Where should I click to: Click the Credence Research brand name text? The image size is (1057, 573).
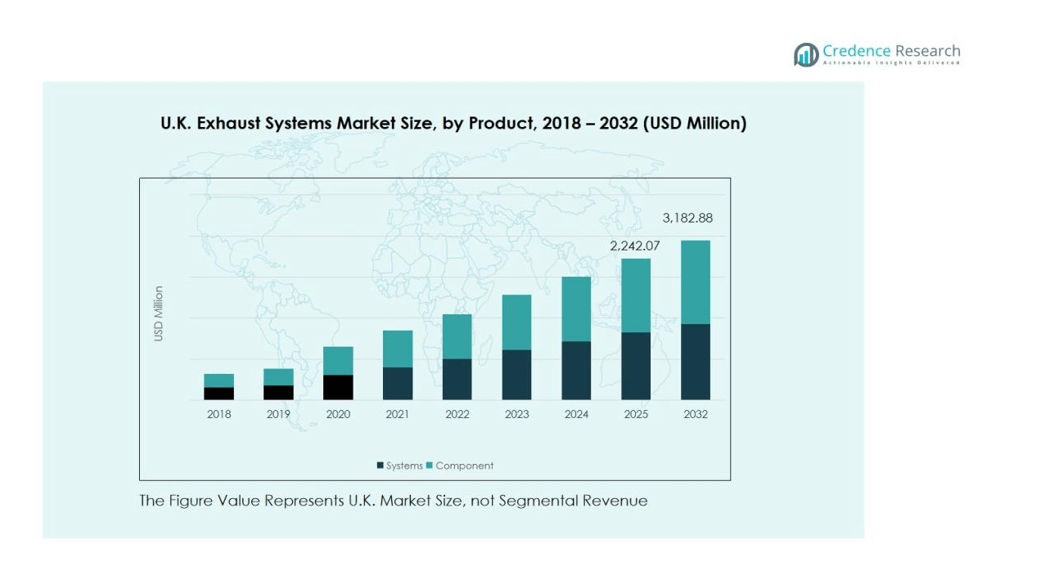tap(891, 51)
